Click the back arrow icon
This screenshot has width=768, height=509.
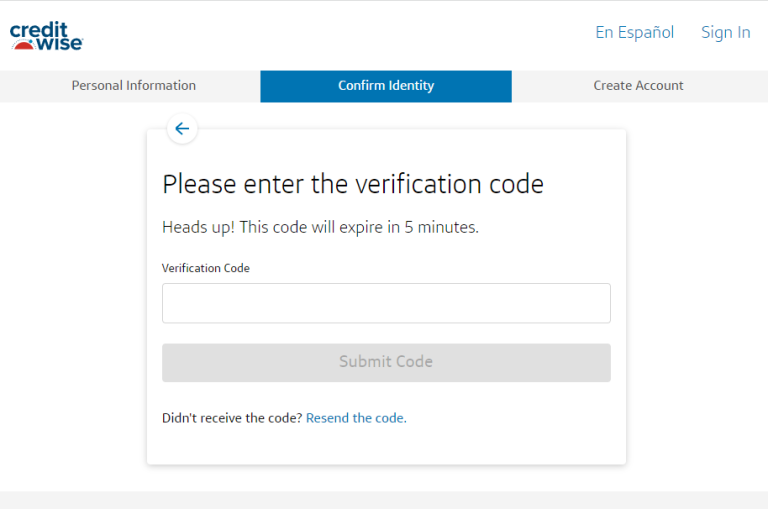click(x=182, y=129)
